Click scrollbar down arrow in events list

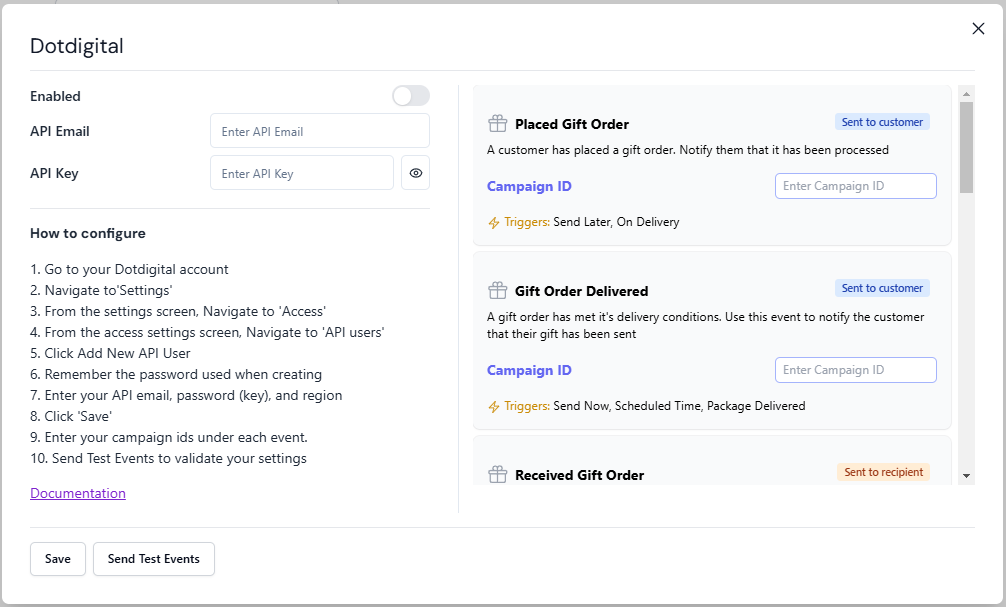966,475
